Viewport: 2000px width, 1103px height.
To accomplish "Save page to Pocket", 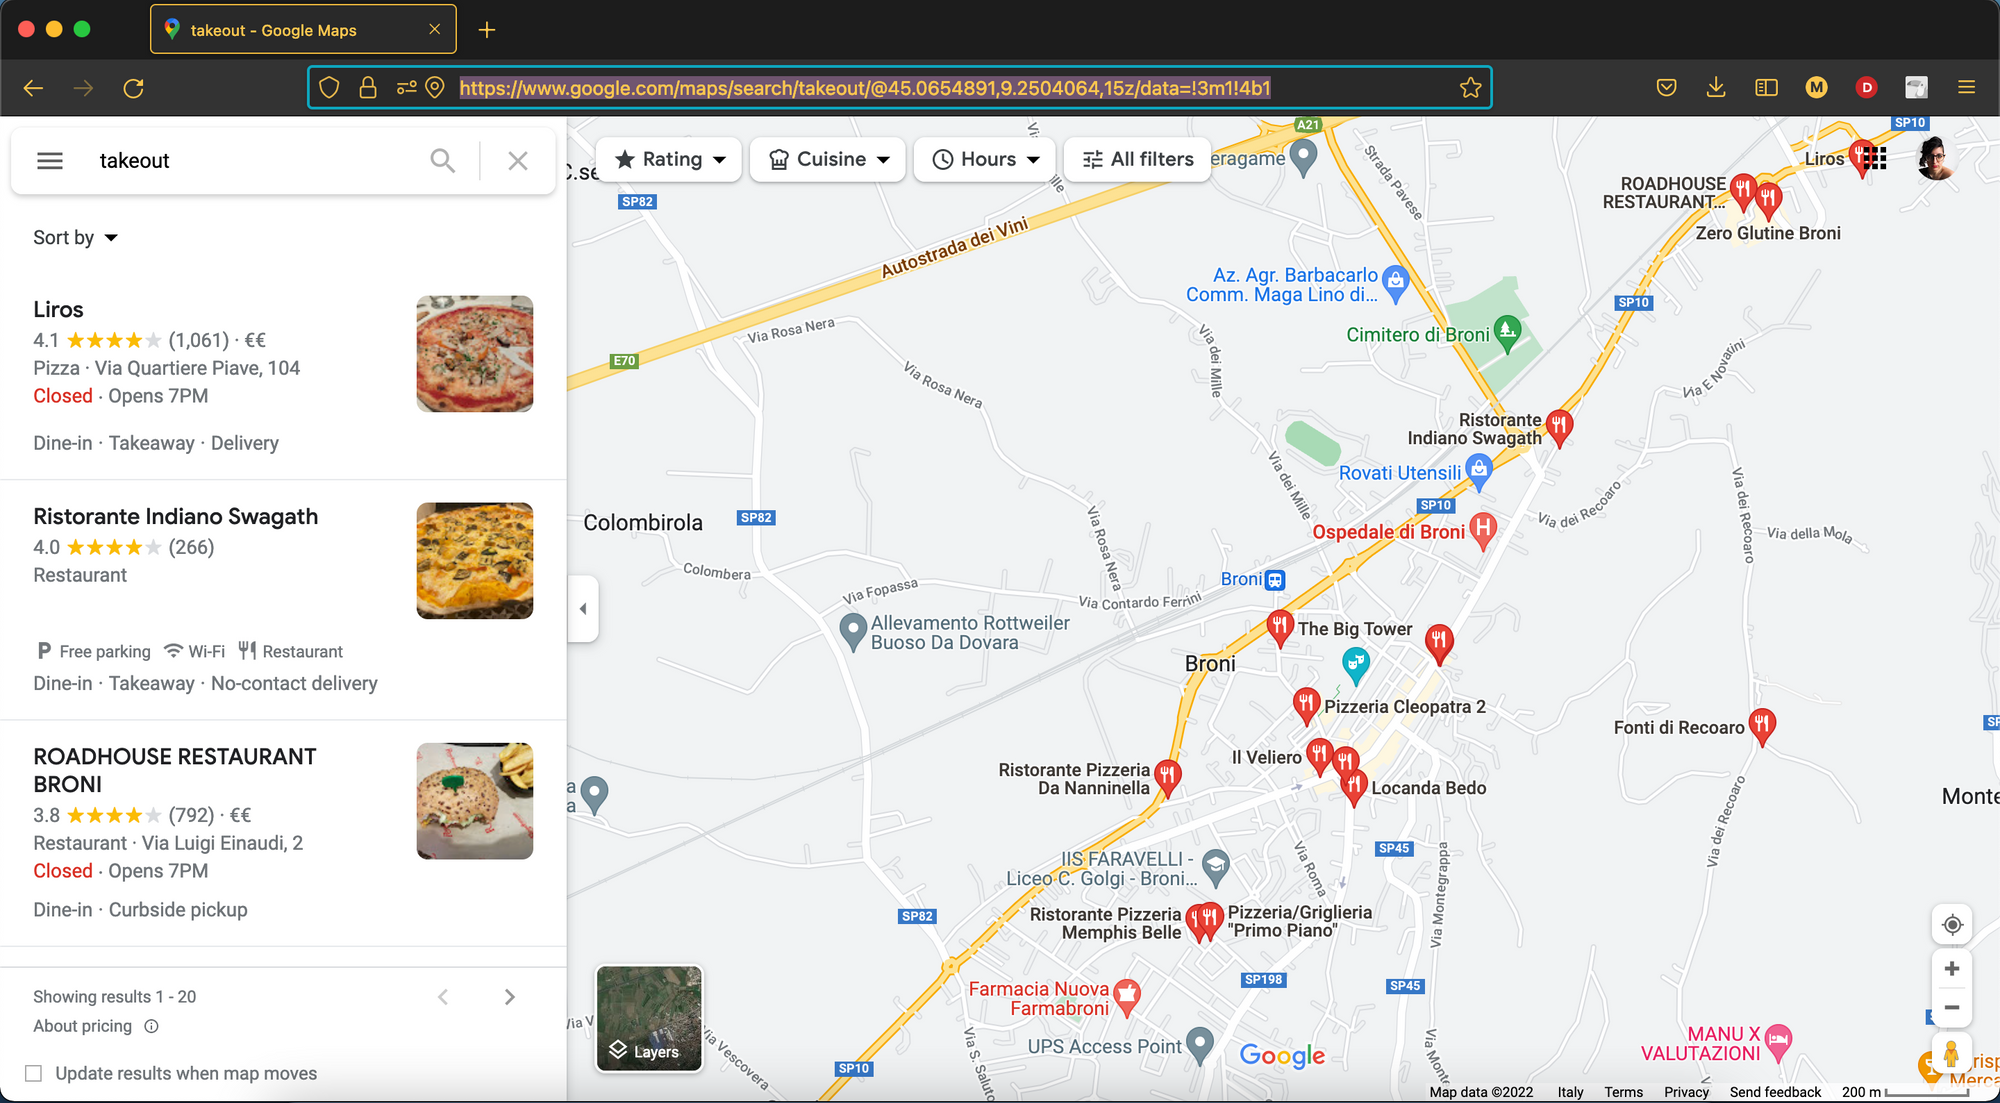I will (x=1666, y=88).
